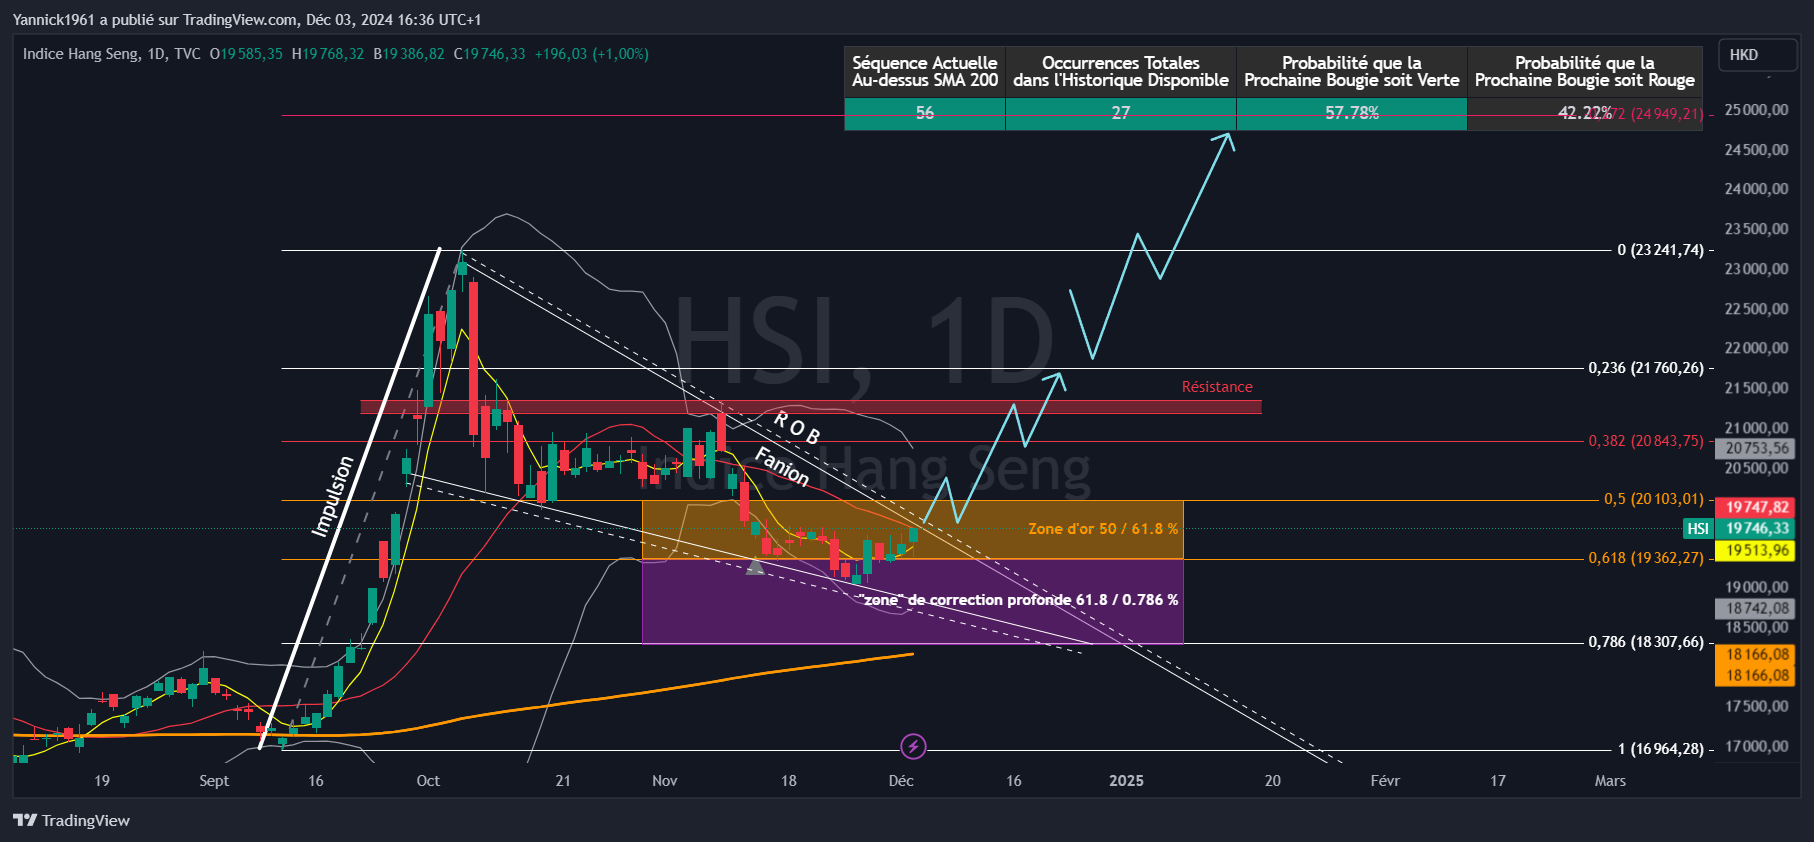The width and height of the screenshot is (1814, 842).
Task: Click the Sept label on the time axis
Action: point(214,781)
